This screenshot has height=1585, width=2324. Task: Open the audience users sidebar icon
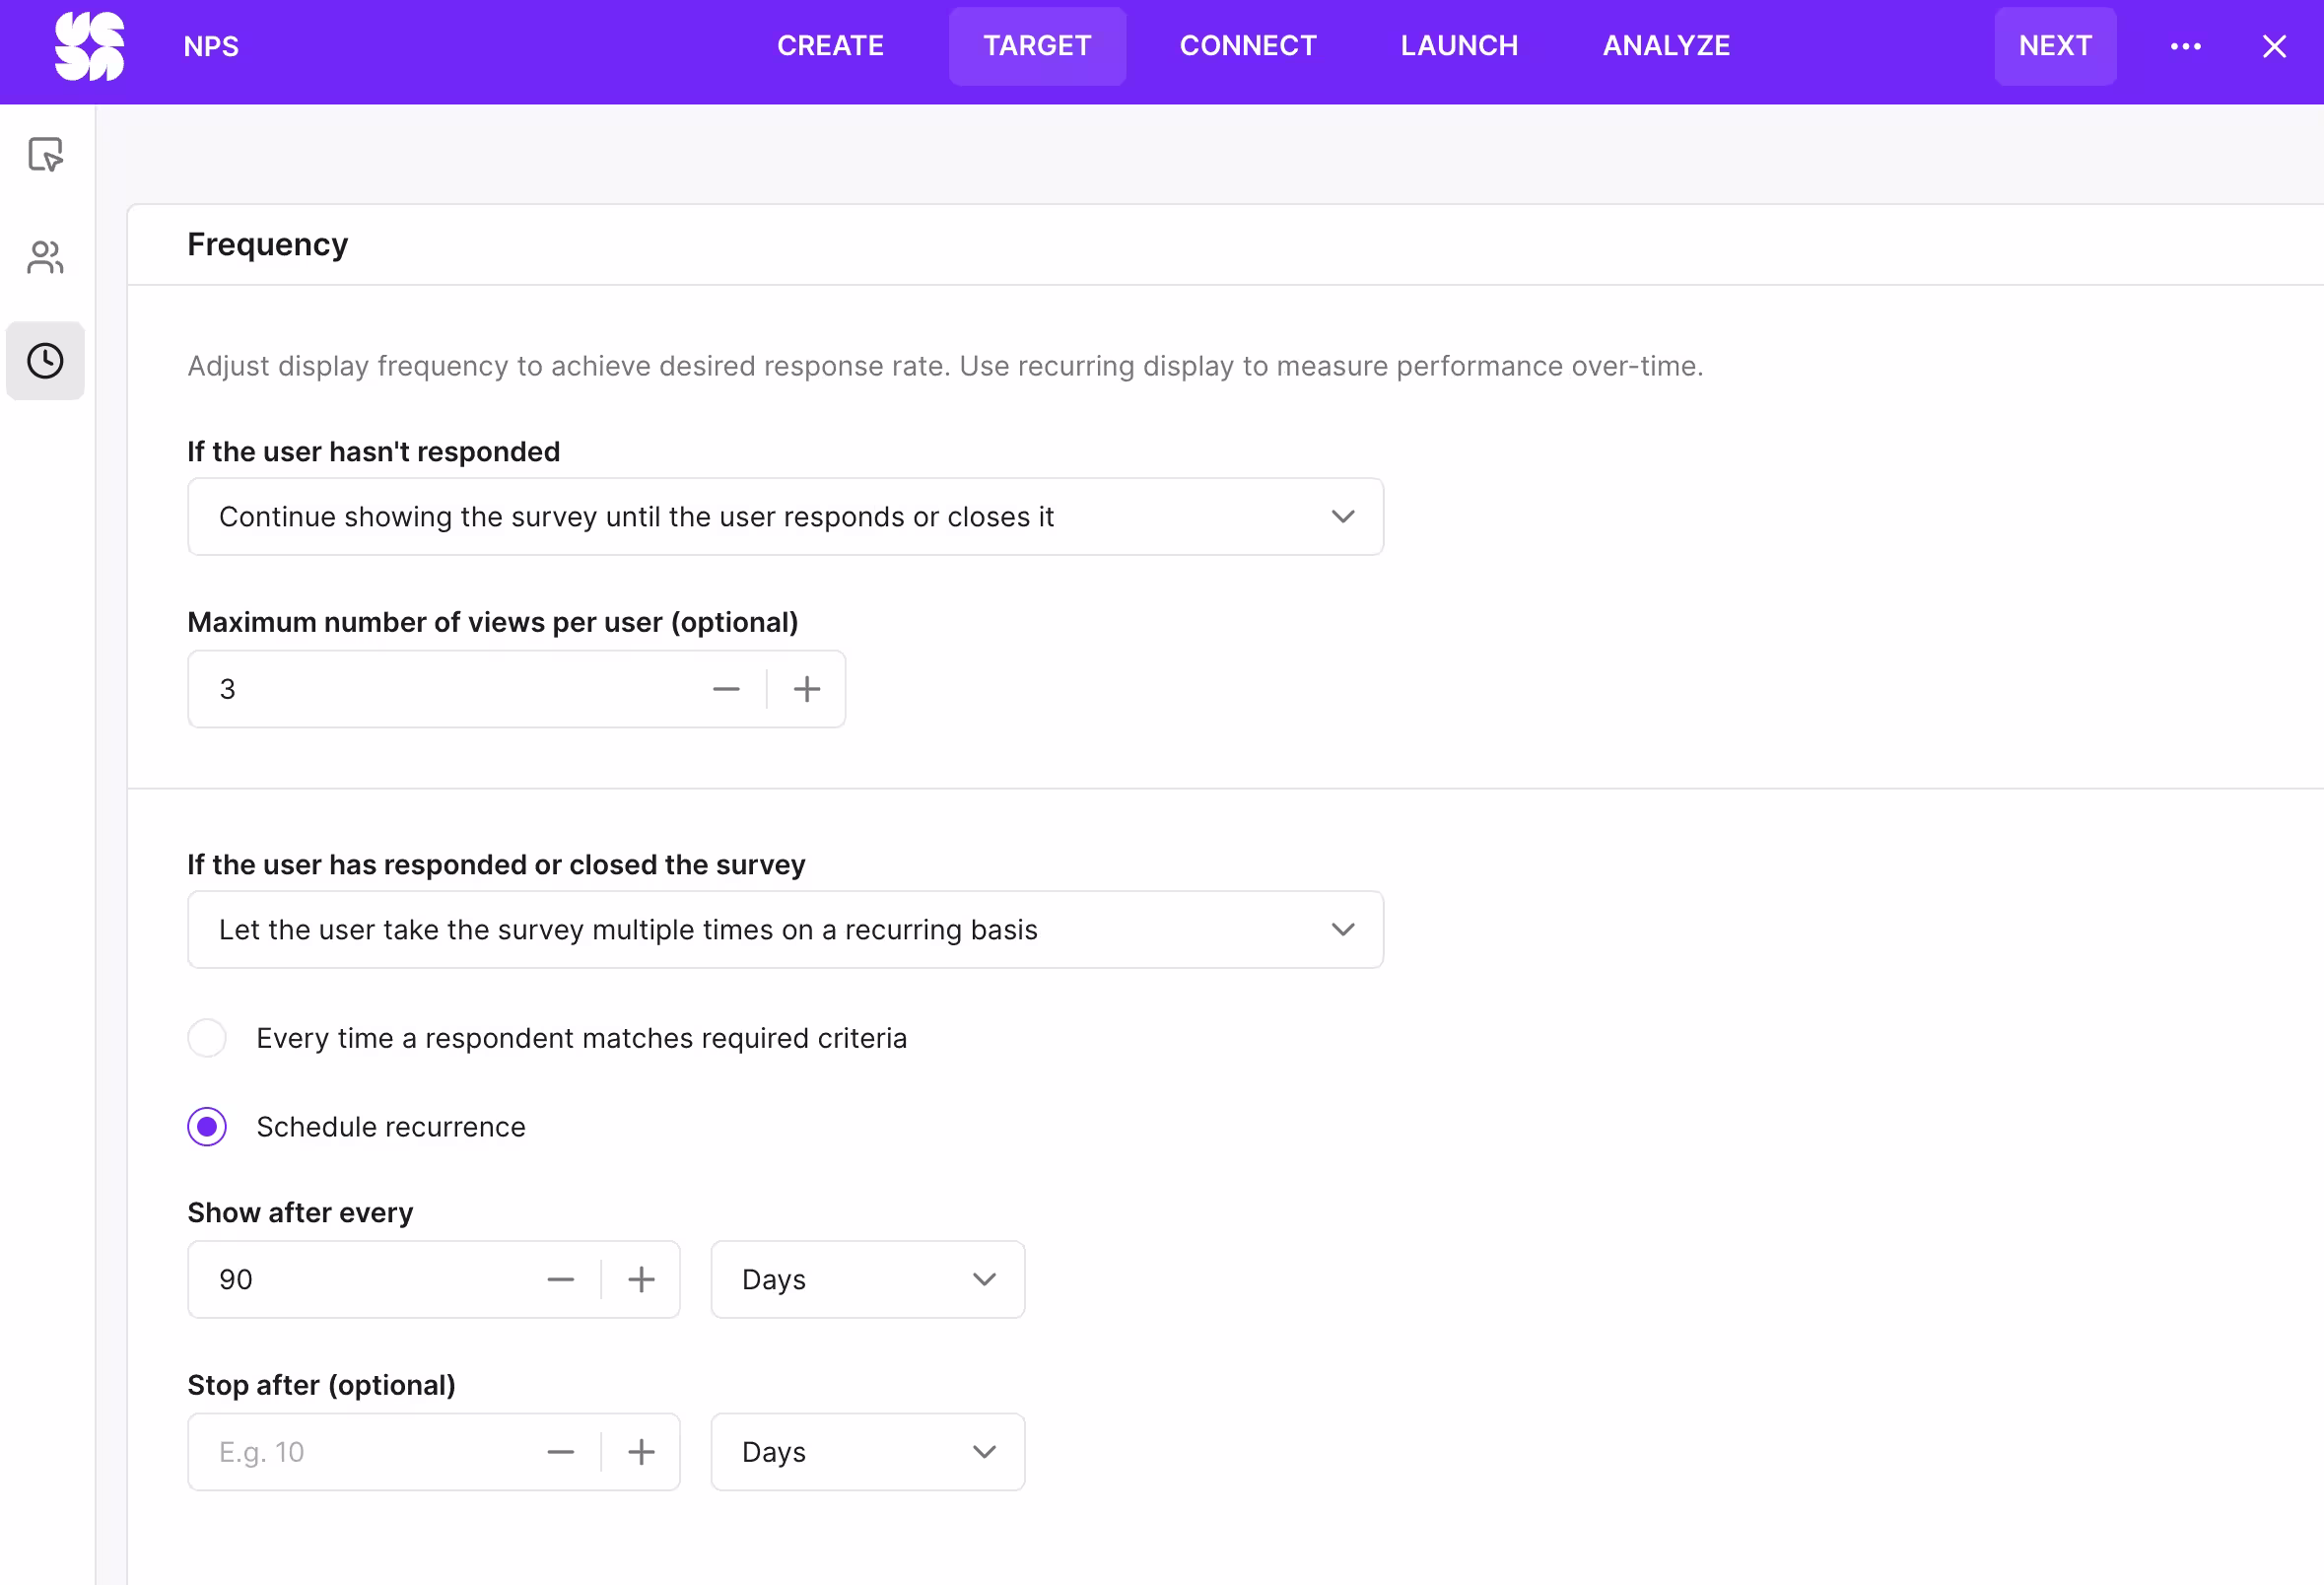tap(45, 258)
